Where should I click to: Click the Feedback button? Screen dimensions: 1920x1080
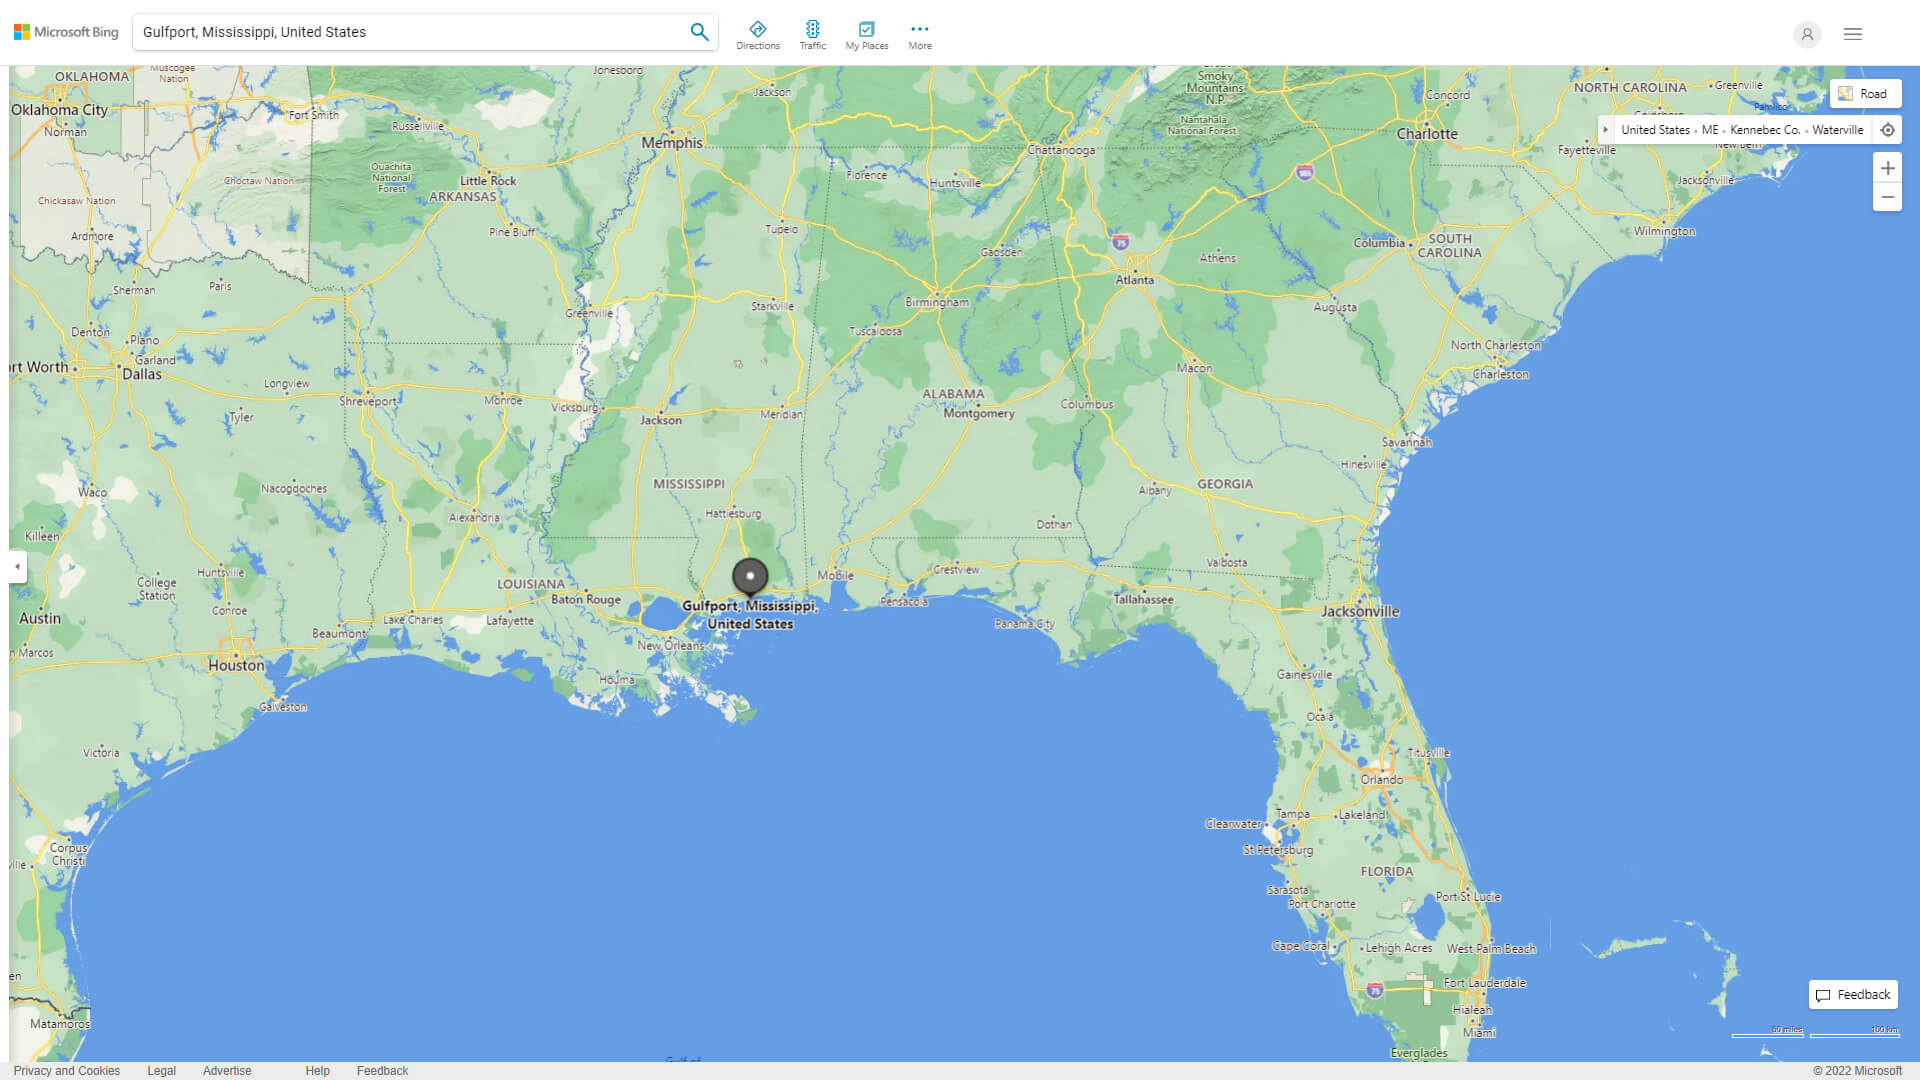1855,994
